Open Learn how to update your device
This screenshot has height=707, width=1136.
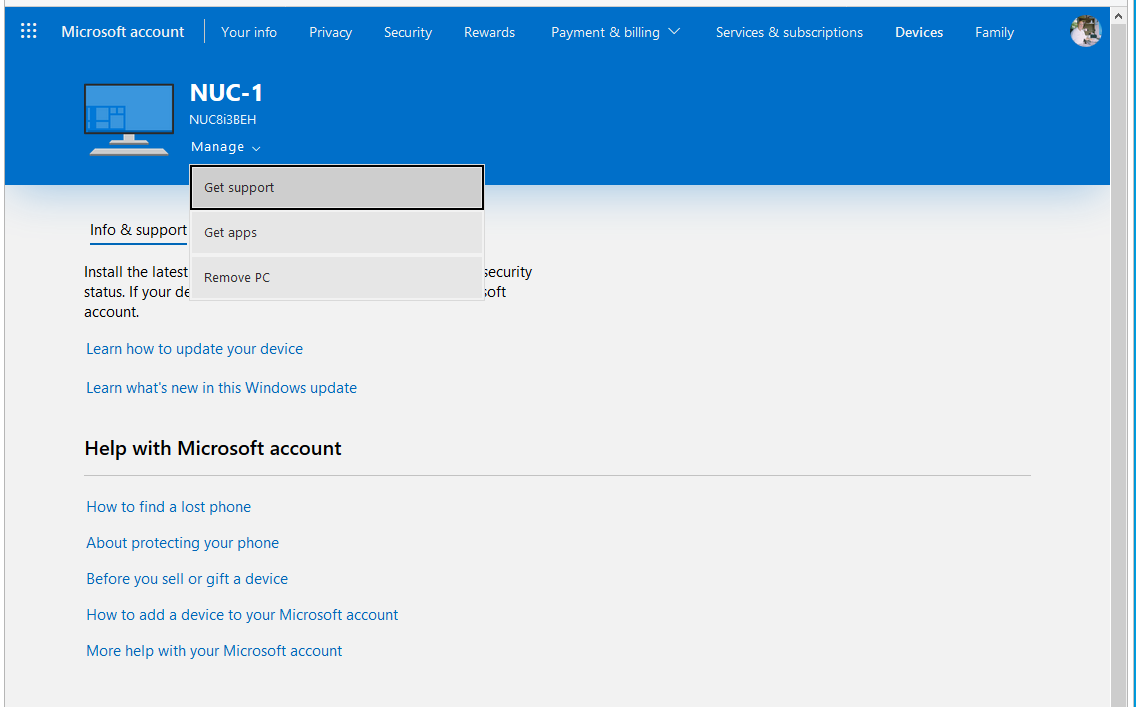(194, 349)
